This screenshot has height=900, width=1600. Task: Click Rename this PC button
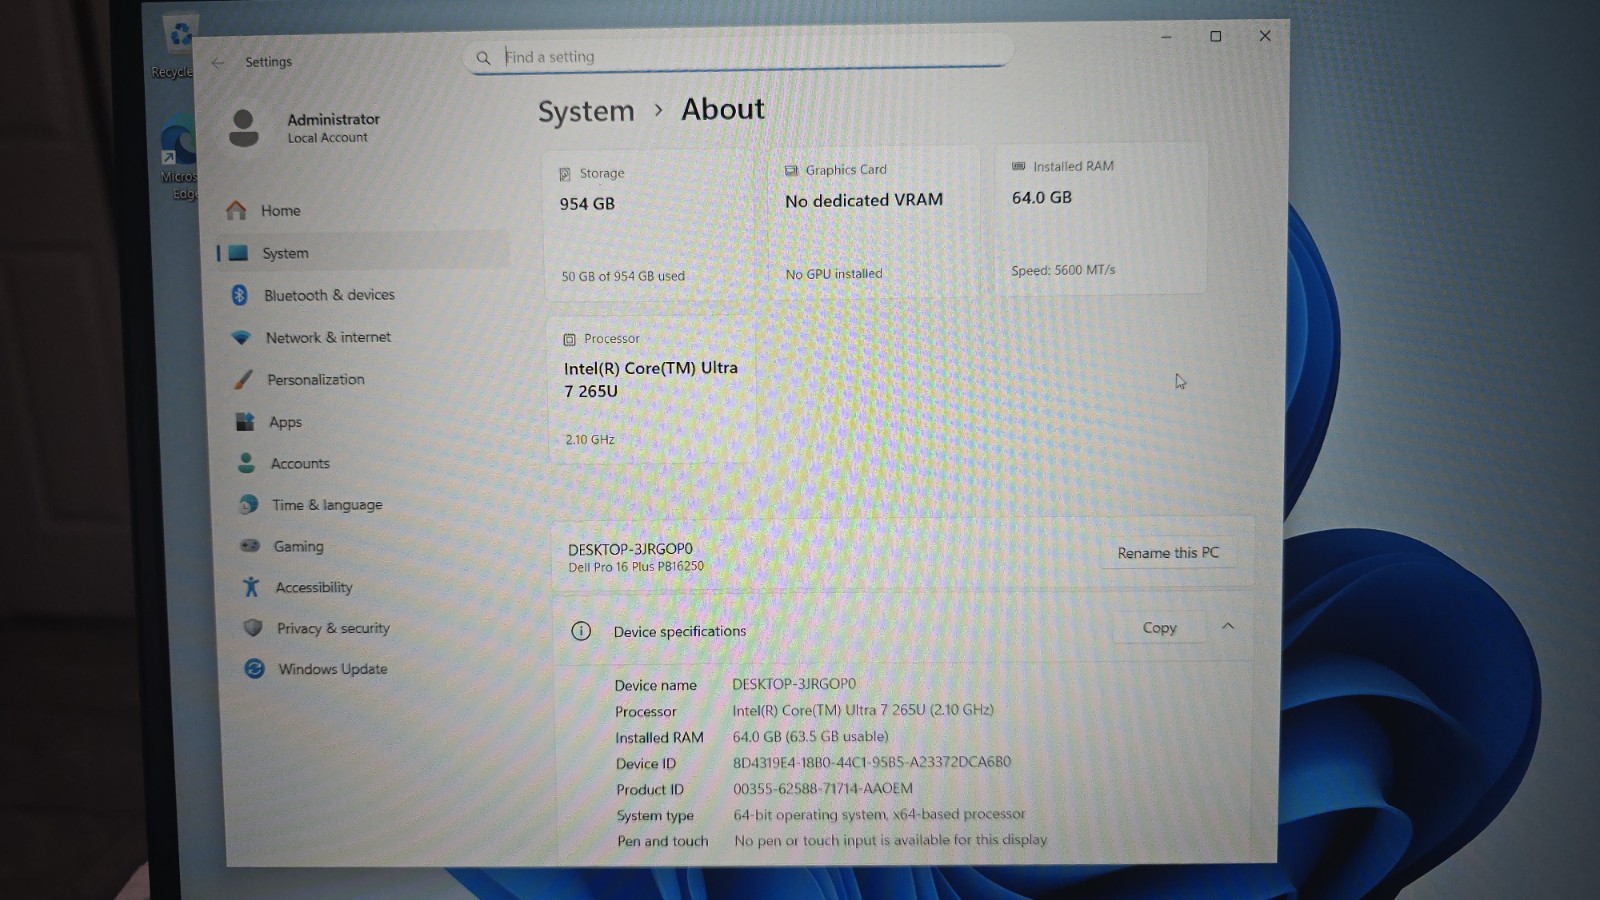[1168, 553]
